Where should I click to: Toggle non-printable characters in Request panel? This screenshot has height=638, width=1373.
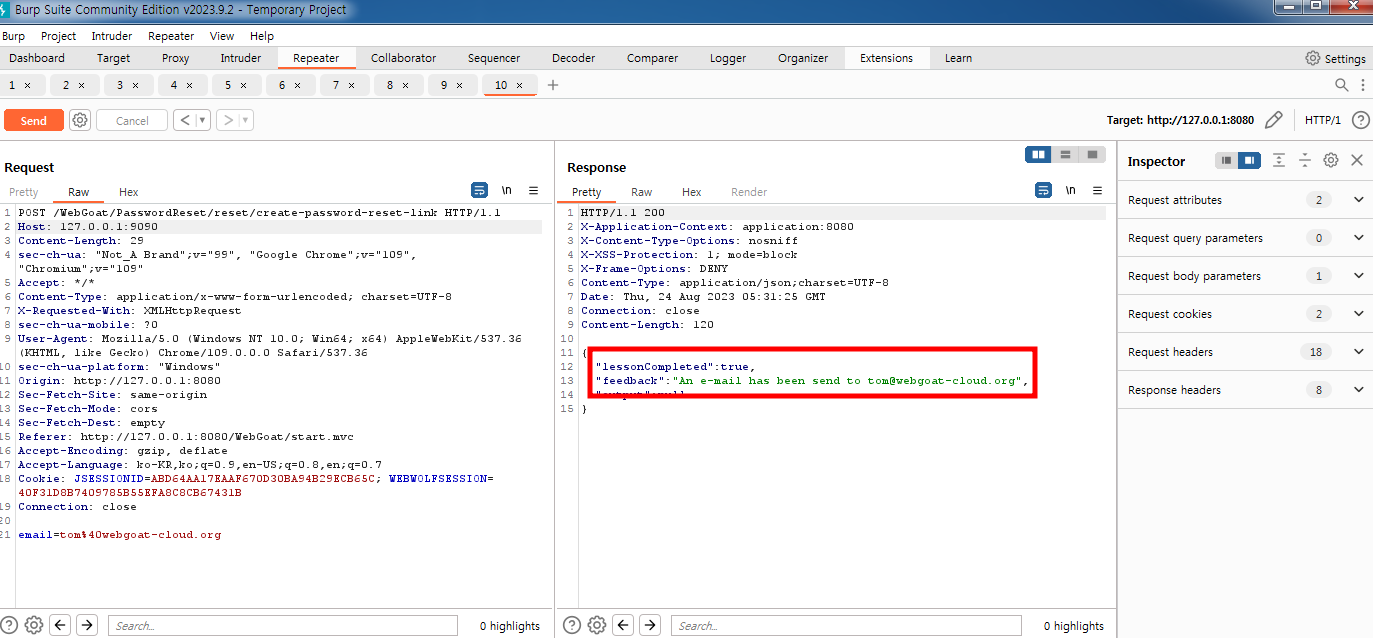coord(507,190)
